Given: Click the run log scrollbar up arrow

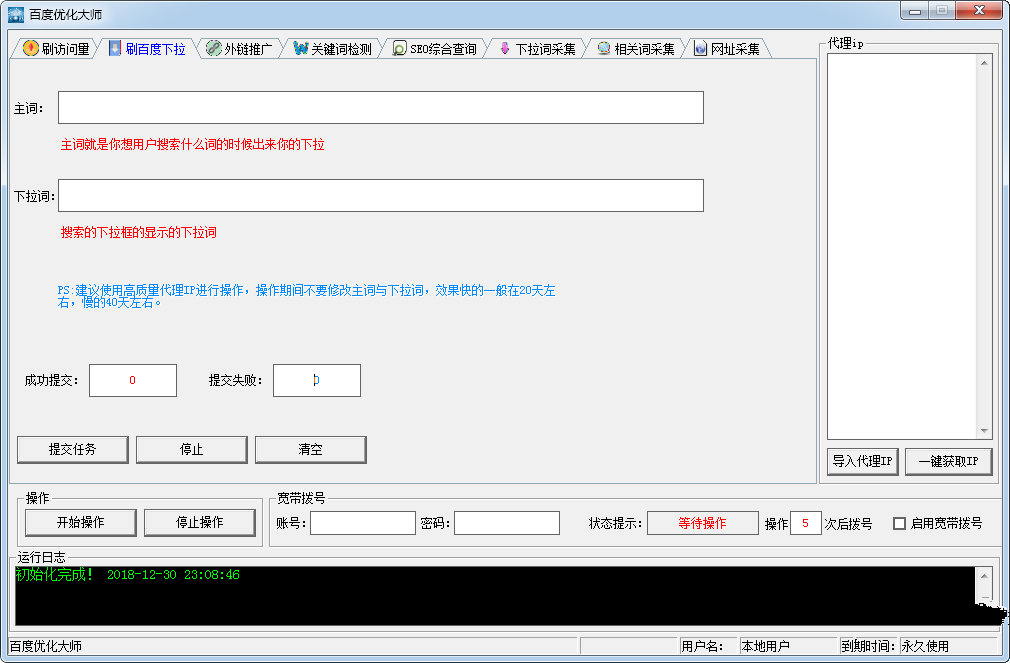Looking at the screenshot, I should click(984, 575).
